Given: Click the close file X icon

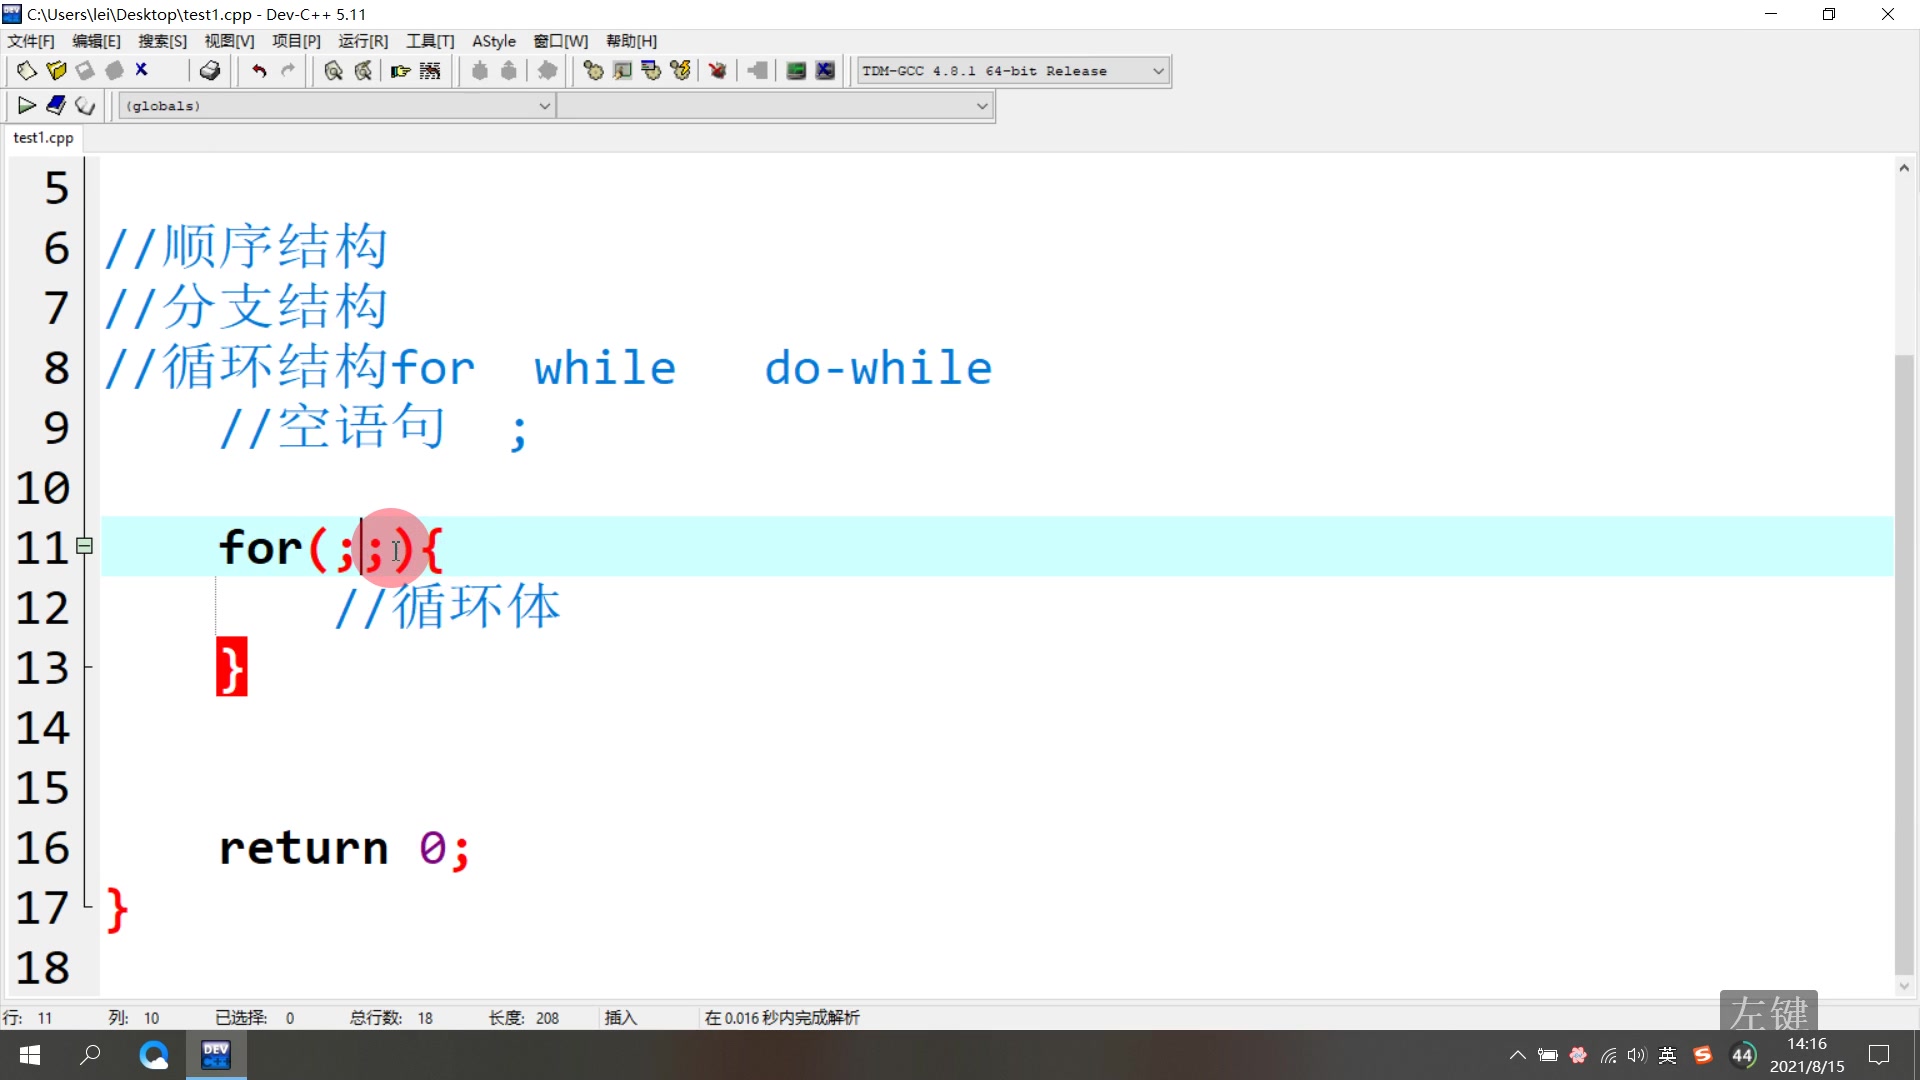Looking at the screenshot, I should [x=142, y=70].
